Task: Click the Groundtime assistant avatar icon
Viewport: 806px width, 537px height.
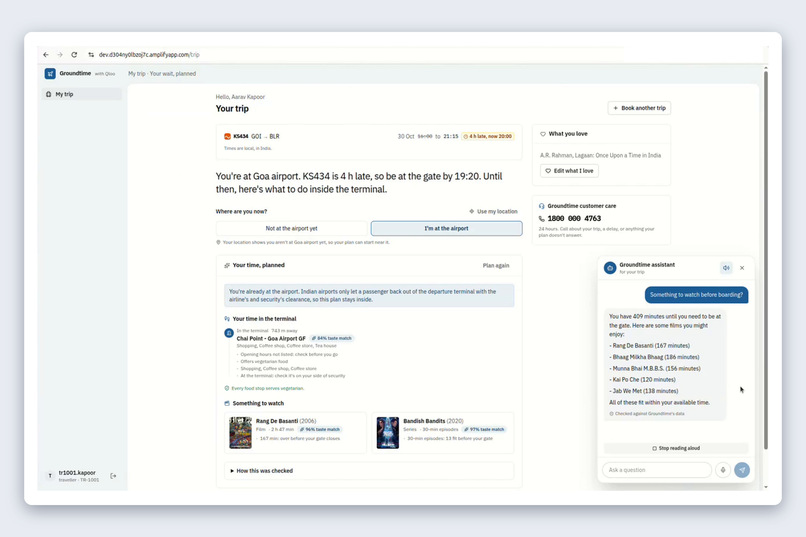Action: coord(610,268)
